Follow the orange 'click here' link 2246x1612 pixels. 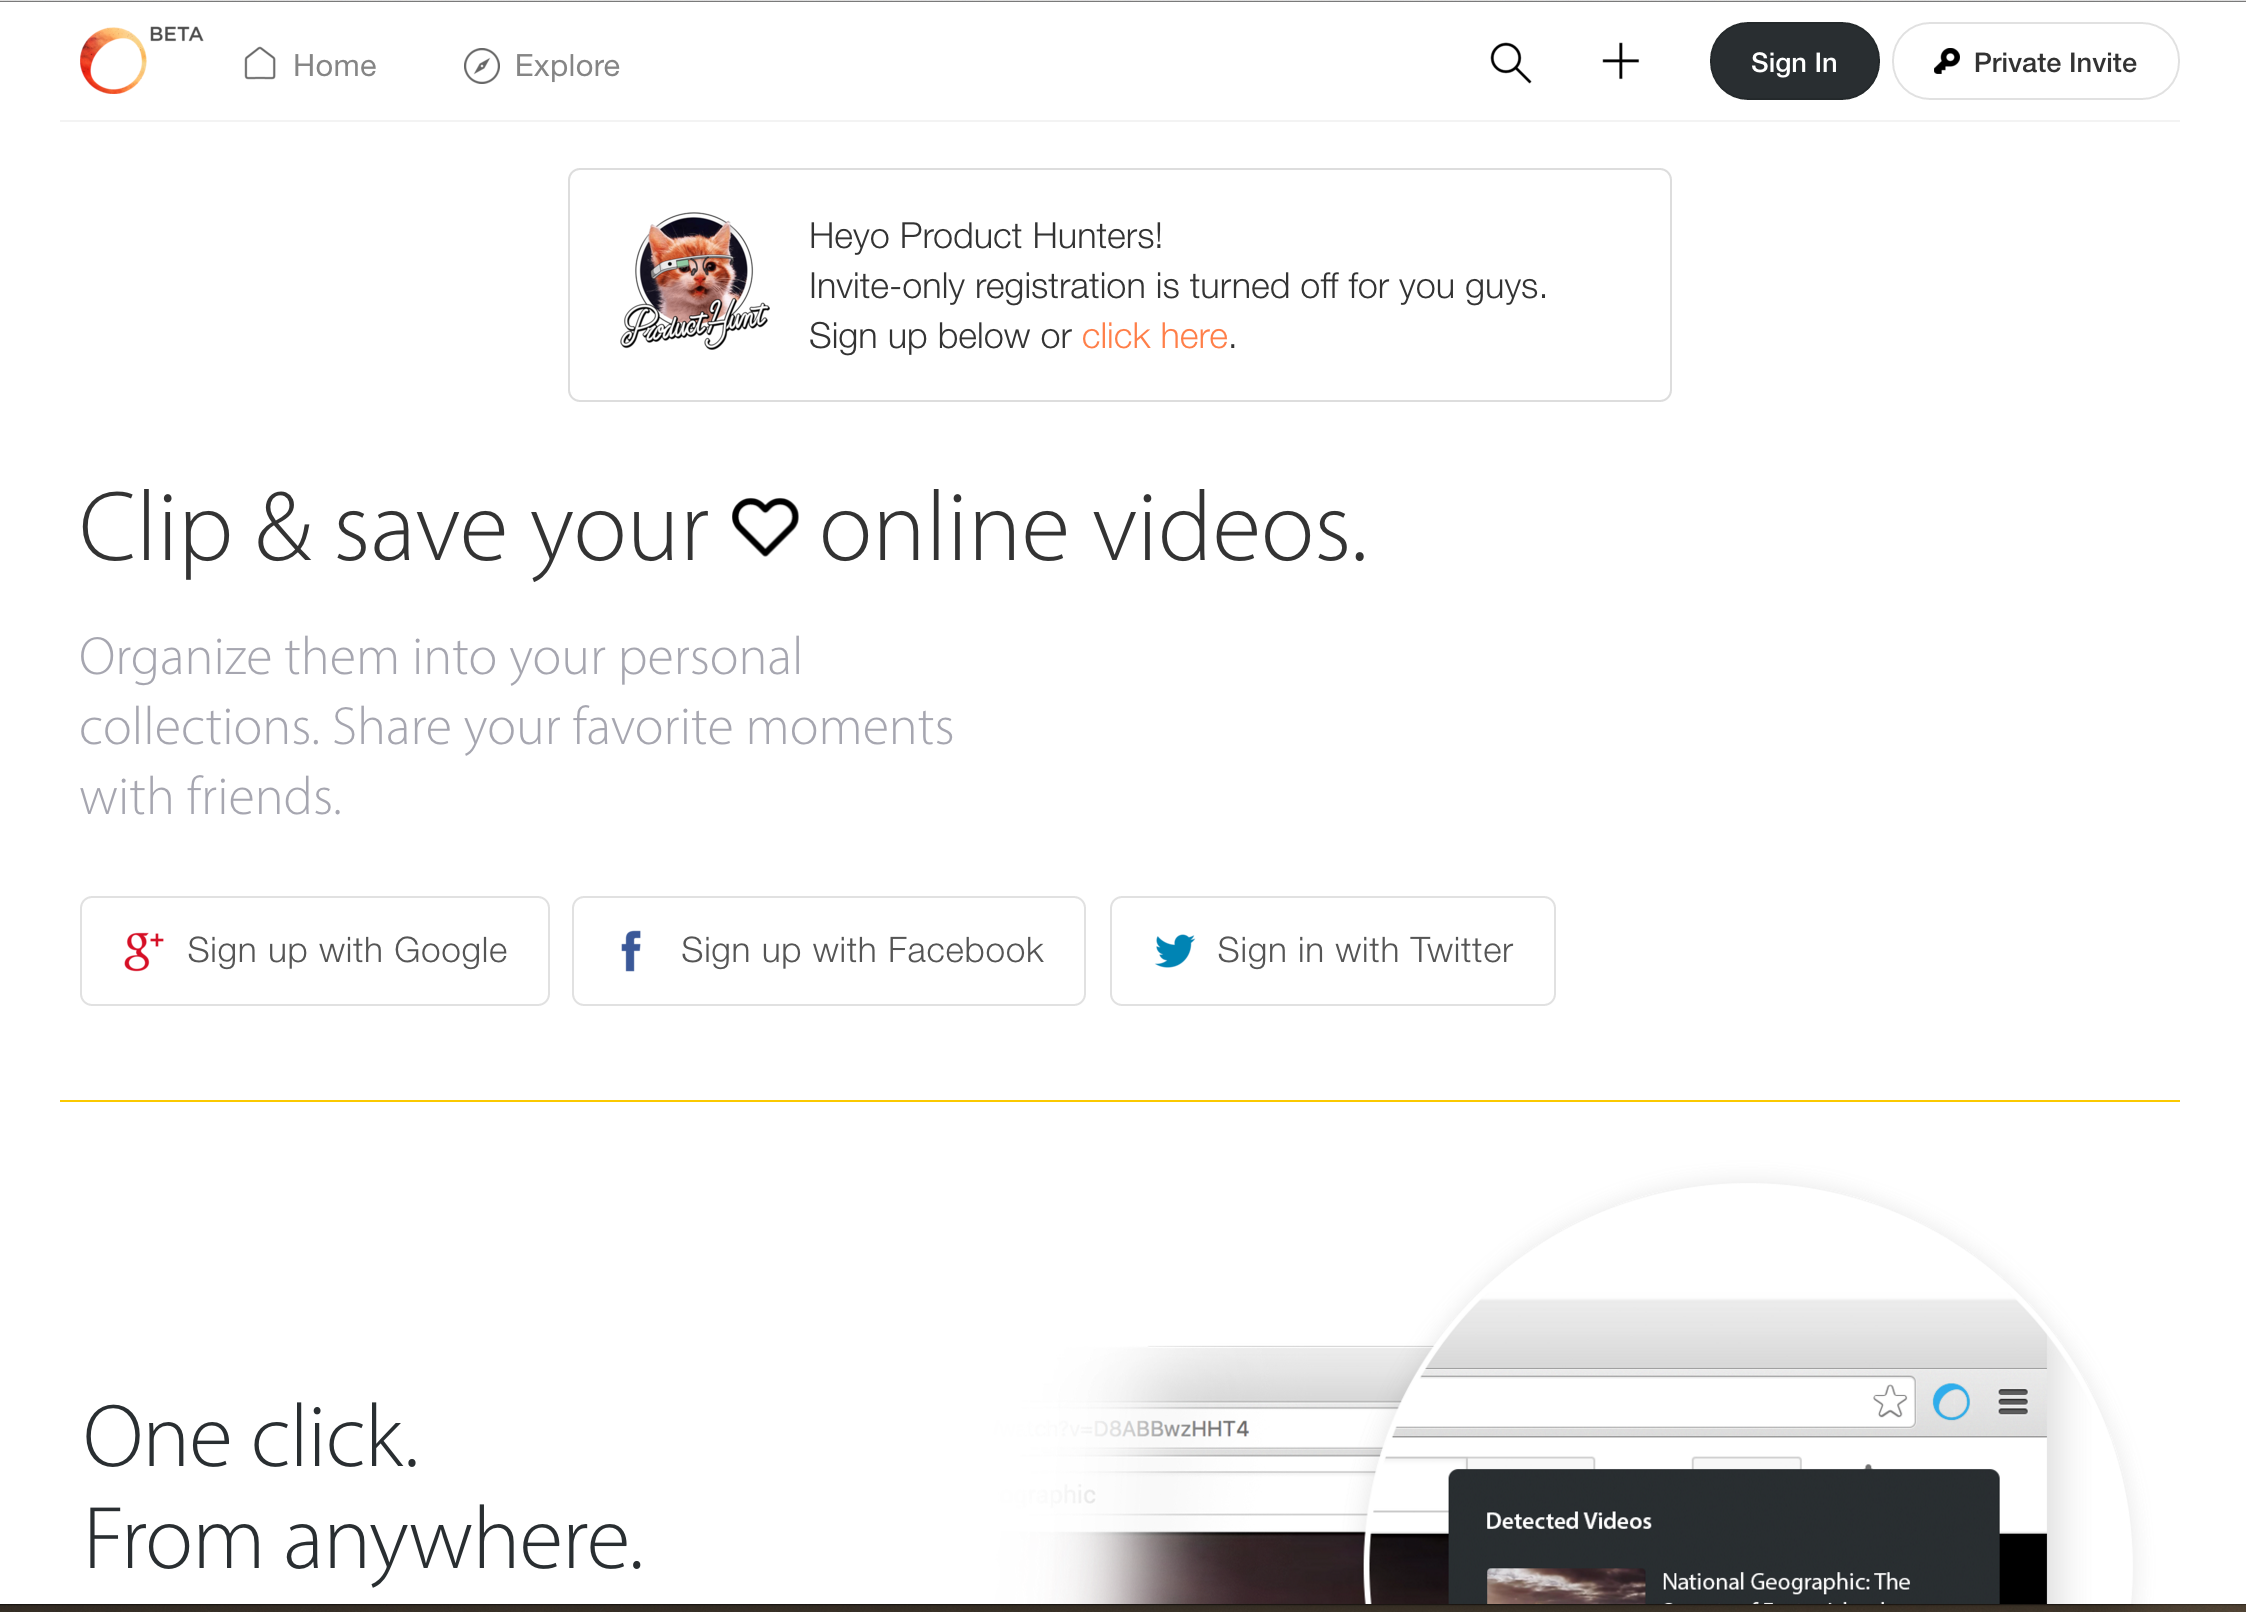pyautogui.click(x=1154, y=336)
